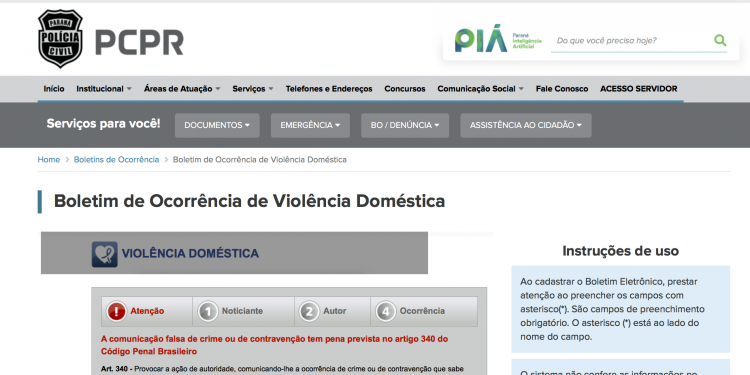750x375 pixels.
Task: Open Telefones e Endereços page
Action: [329, 88]
